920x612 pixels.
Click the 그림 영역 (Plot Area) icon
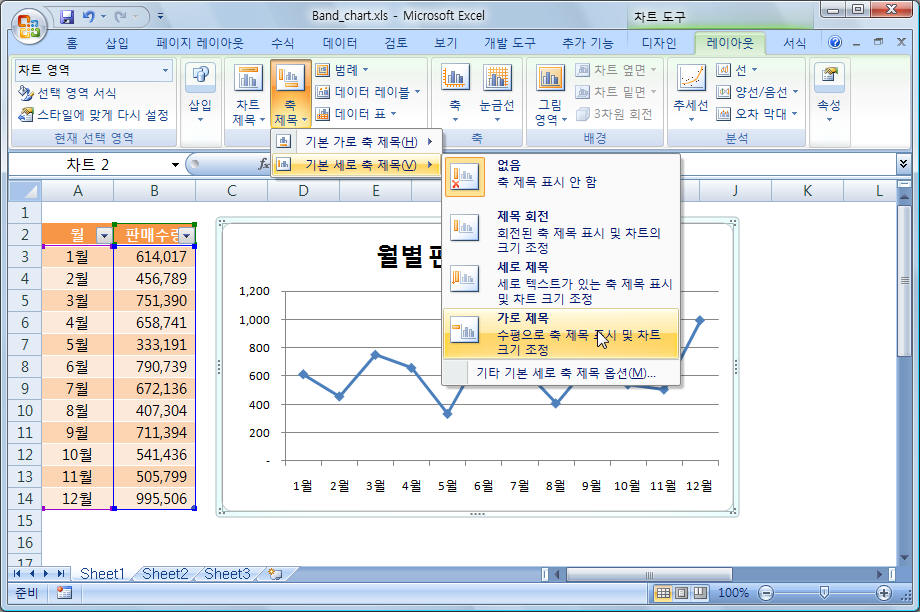click(550, 97)
